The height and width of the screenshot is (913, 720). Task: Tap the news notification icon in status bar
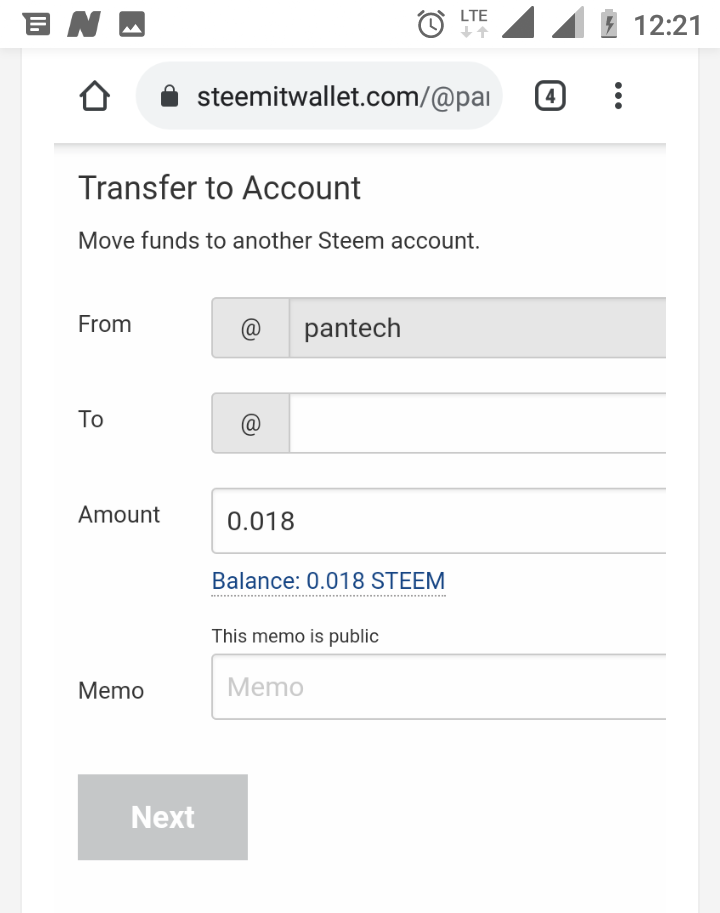[x=36, y=24]
